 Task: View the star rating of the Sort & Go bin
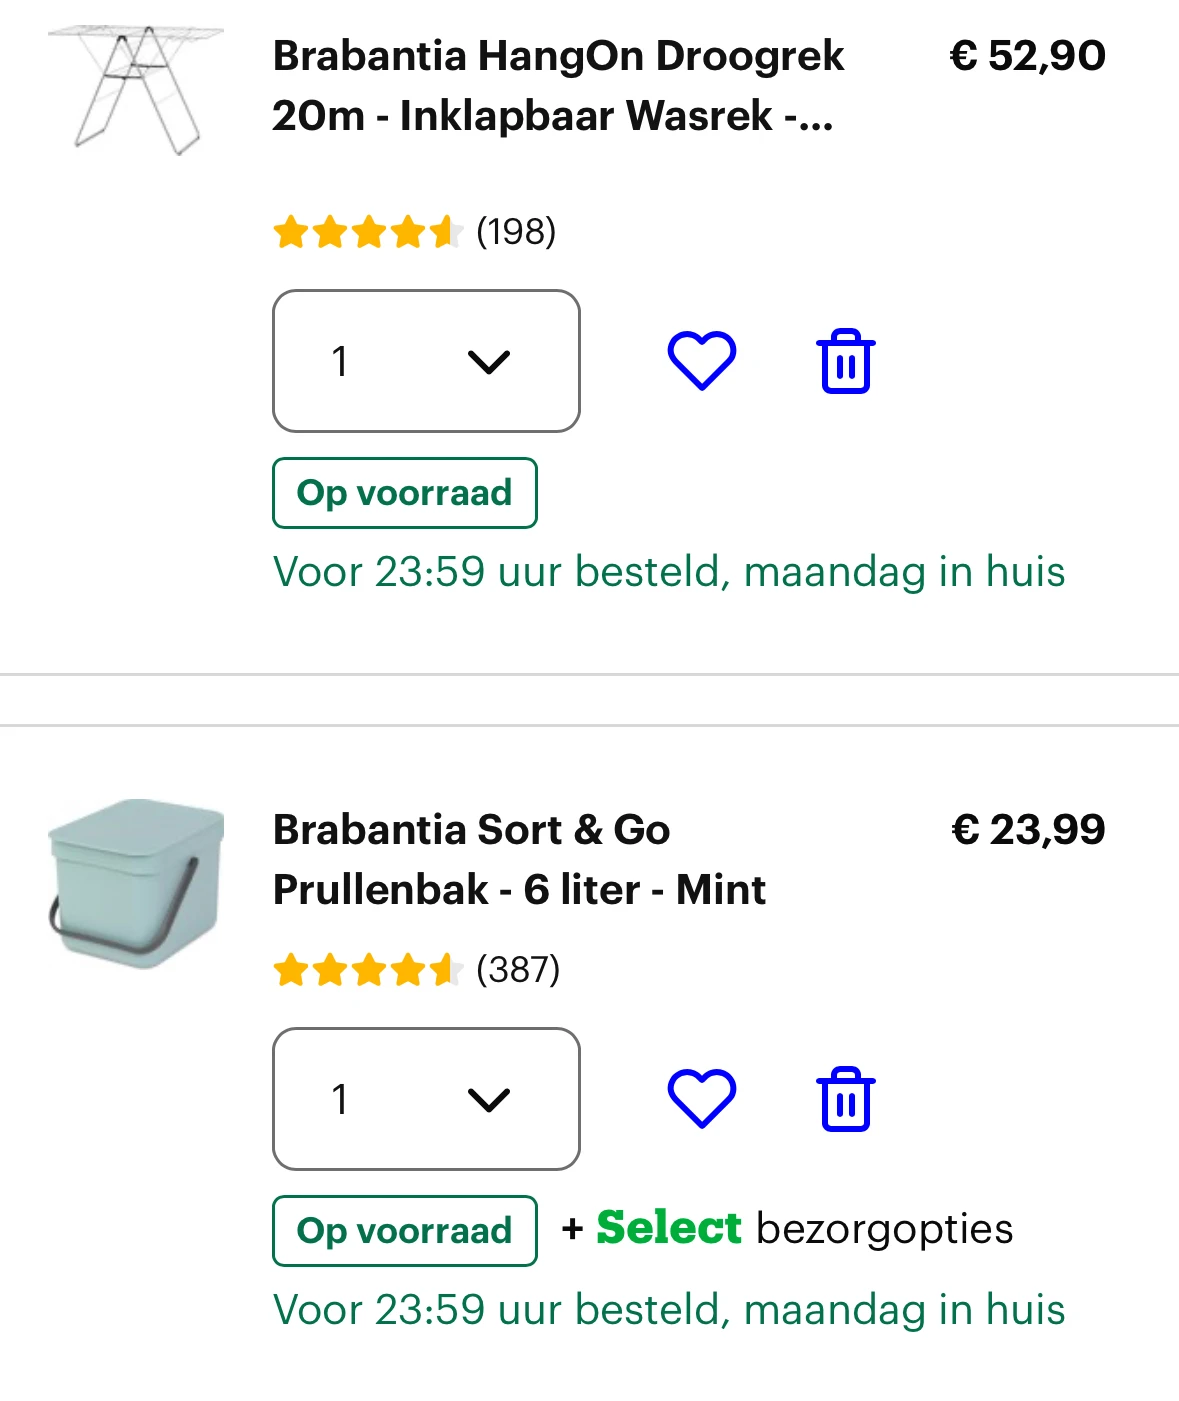coord(367,970)
